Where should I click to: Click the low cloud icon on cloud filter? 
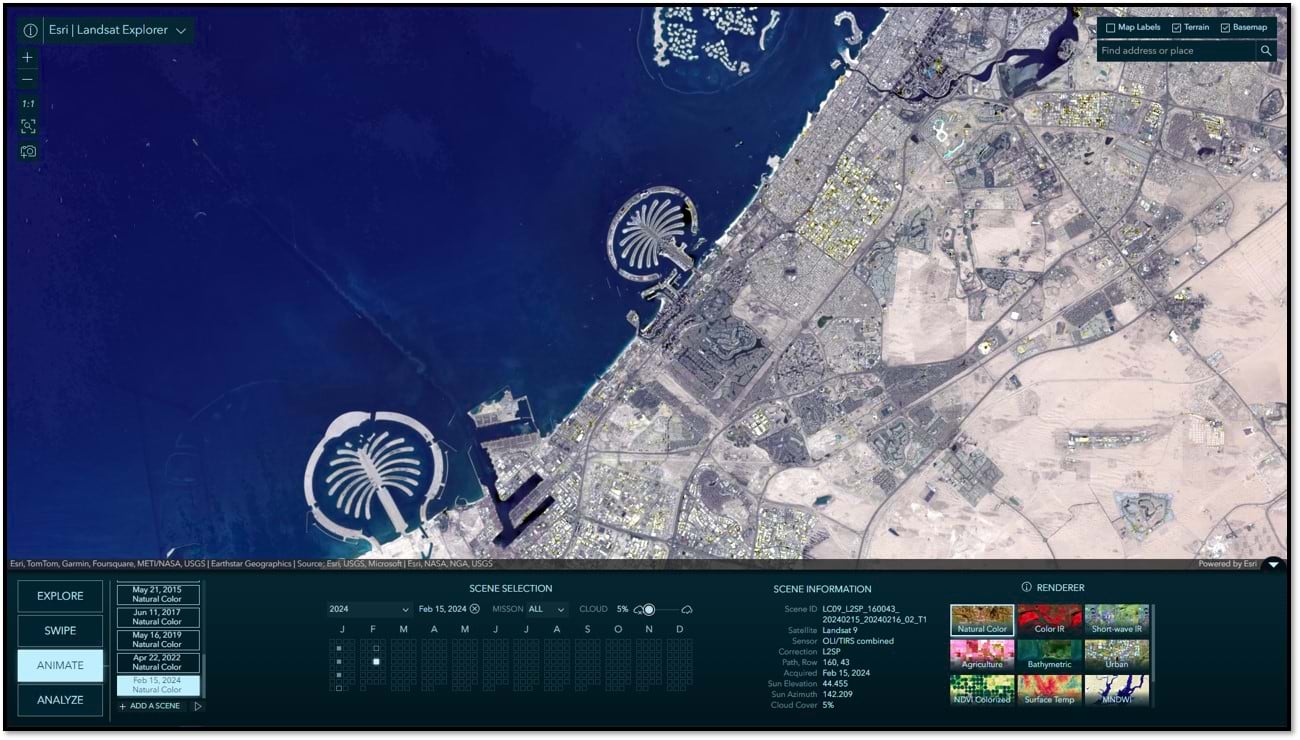click(638, 609)
